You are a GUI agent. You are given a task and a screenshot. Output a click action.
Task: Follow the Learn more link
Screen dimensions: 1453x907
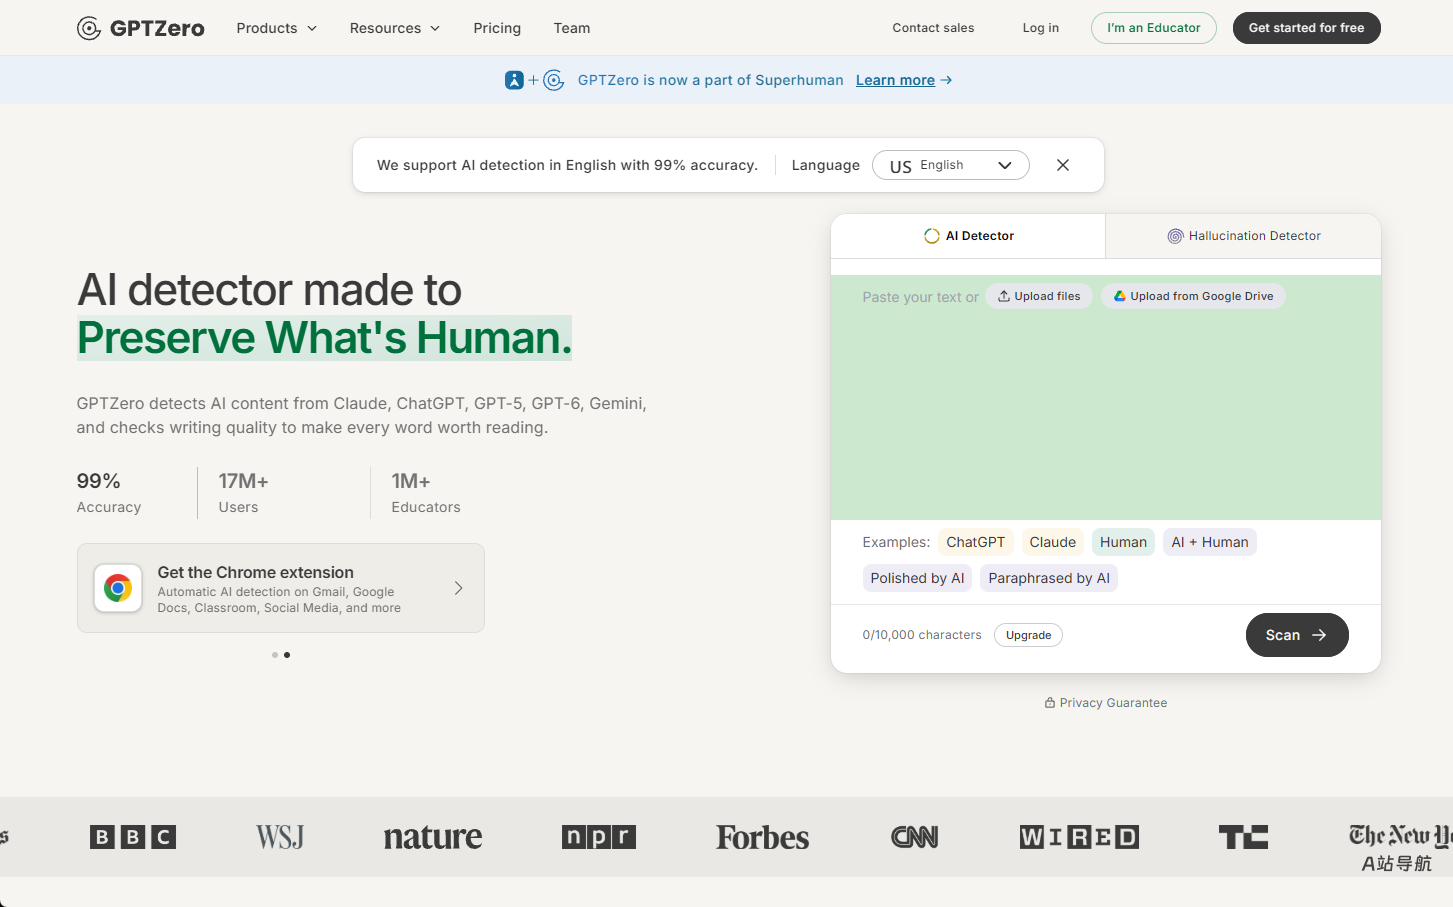[904, 80]
